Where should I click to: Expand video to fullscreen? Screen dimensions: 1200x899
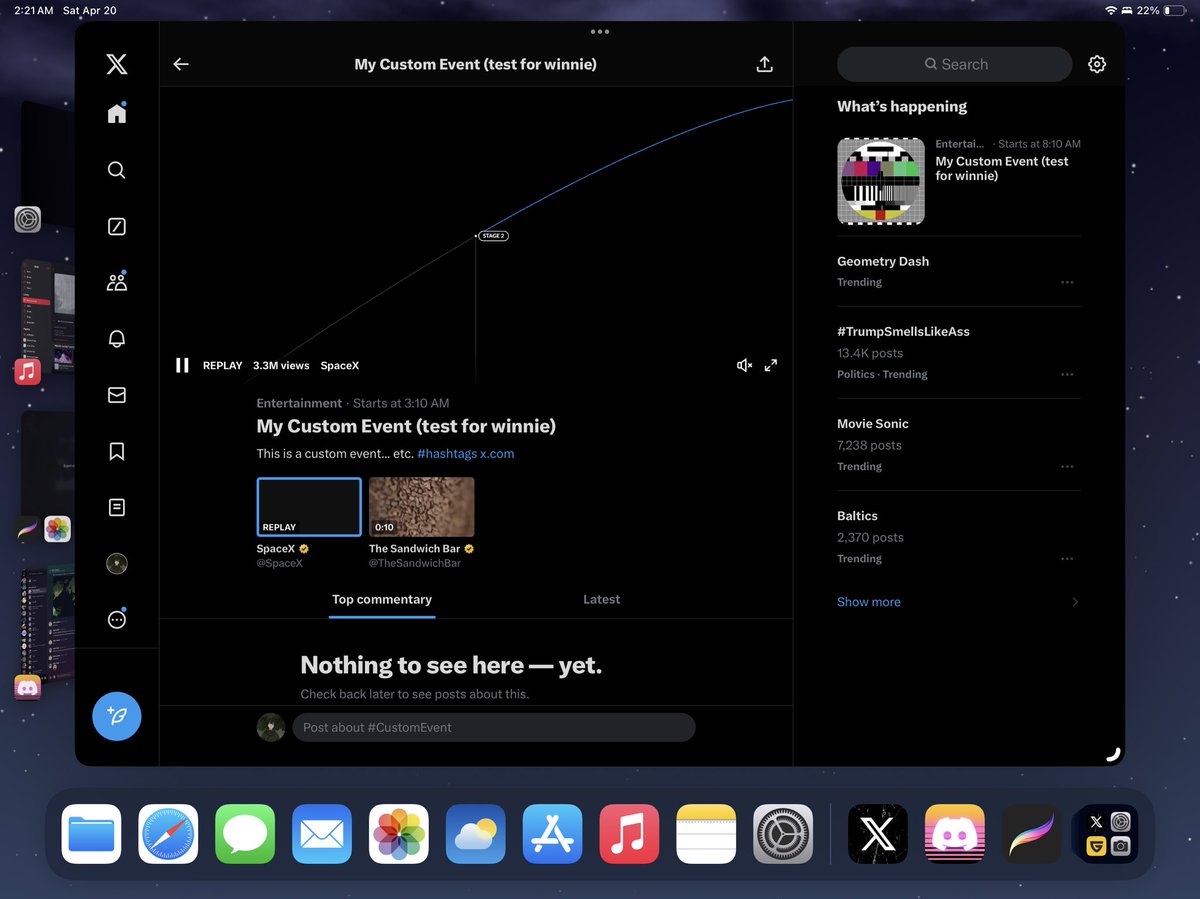[771, 366]
